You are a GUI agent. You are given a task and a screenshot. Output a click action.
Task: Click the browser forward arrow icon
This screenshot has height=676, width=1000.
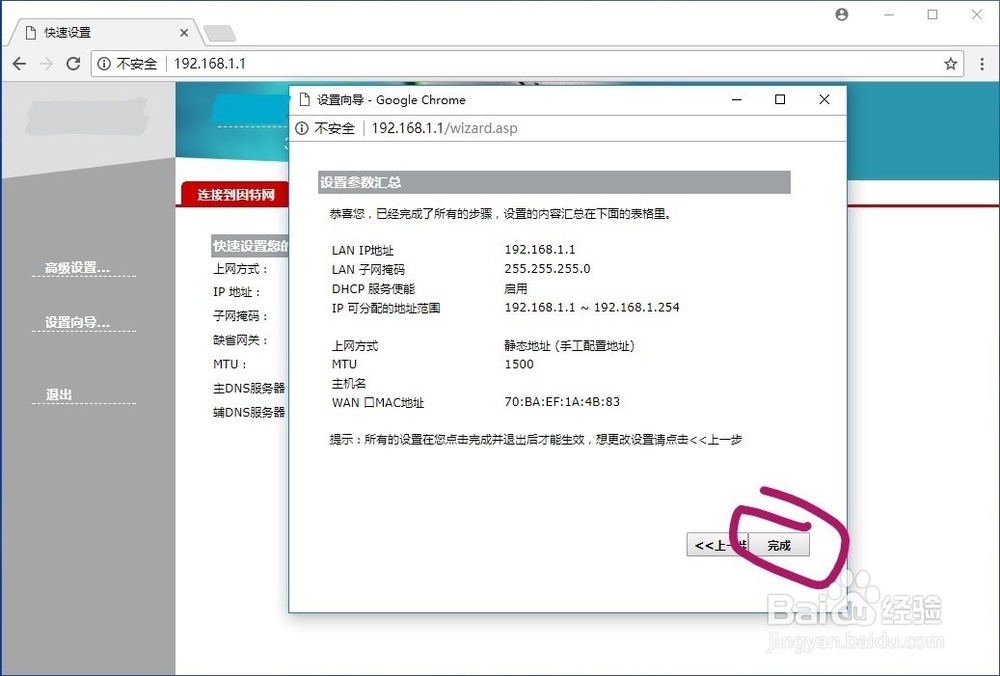pyautogui.click(x=45, y=63)
